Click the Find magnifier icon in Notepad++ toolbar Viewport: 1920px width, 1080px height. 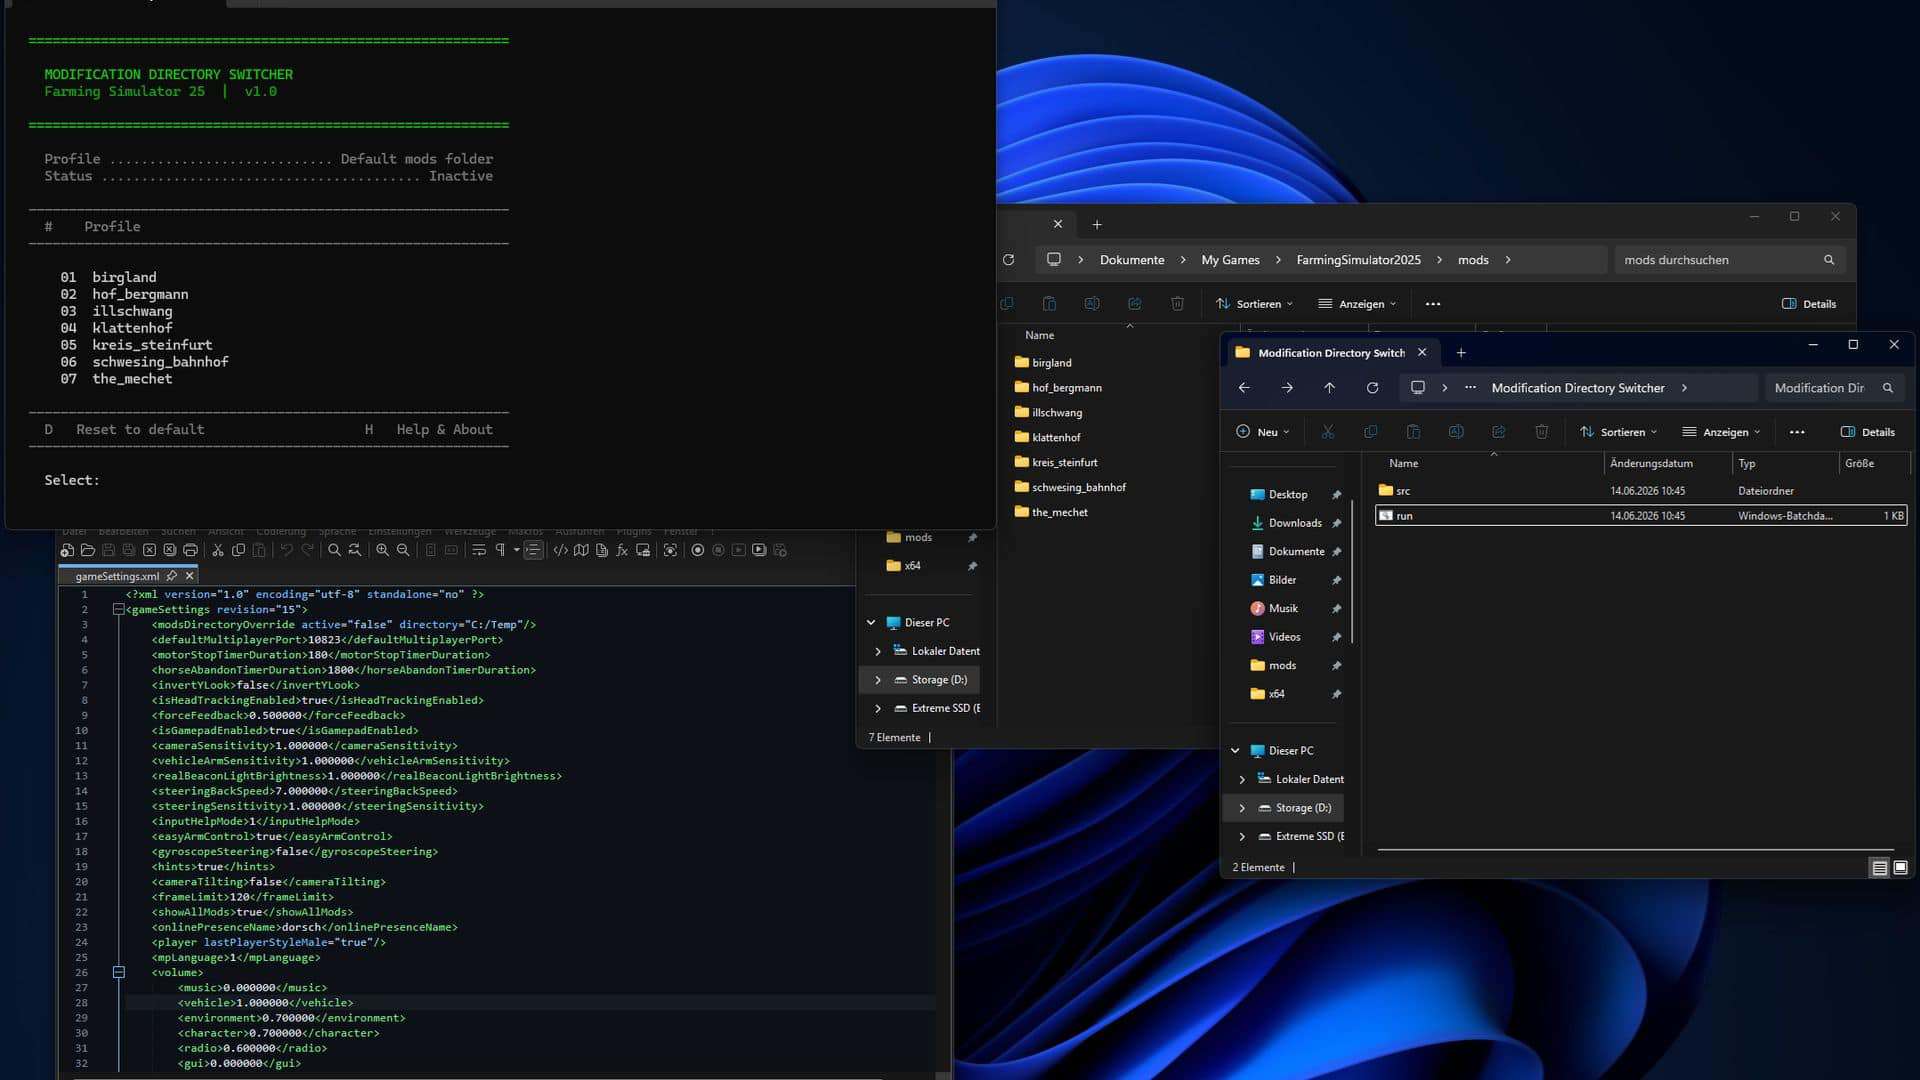click(334, 550)
